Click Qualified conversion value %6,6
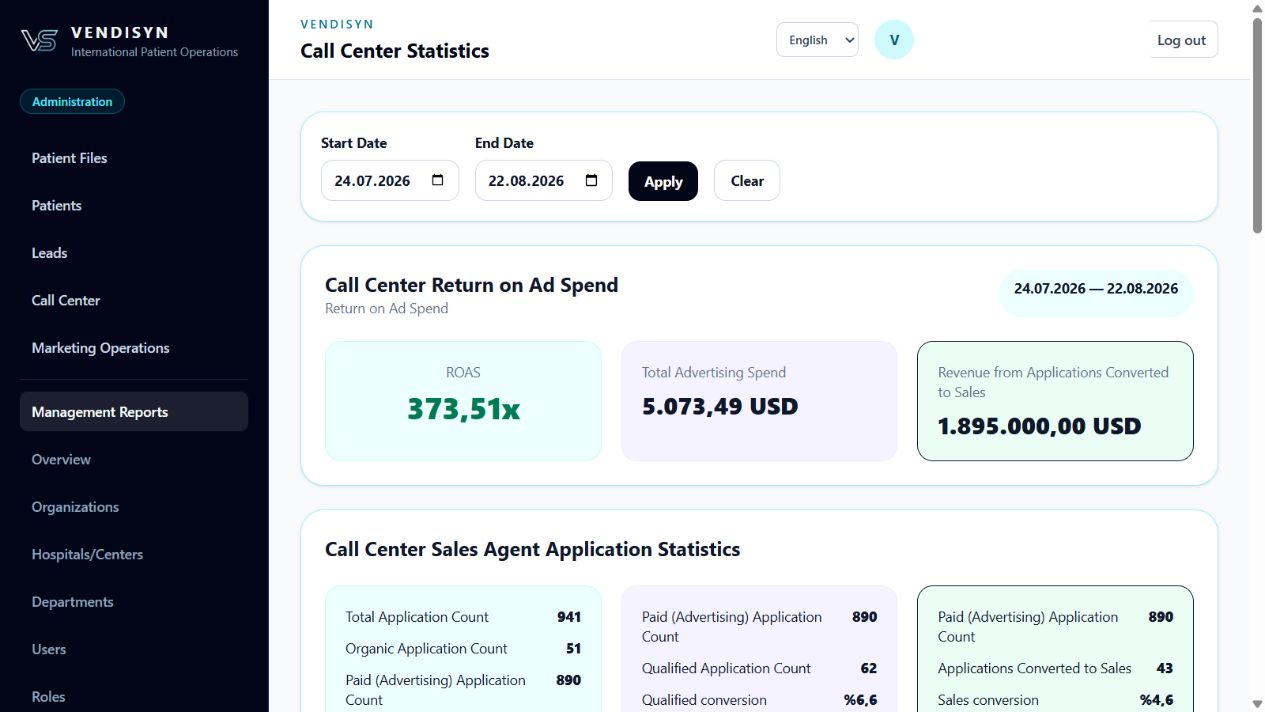Image resolution: width=1265 pixels, height=712 pixels. pos(861,700)
